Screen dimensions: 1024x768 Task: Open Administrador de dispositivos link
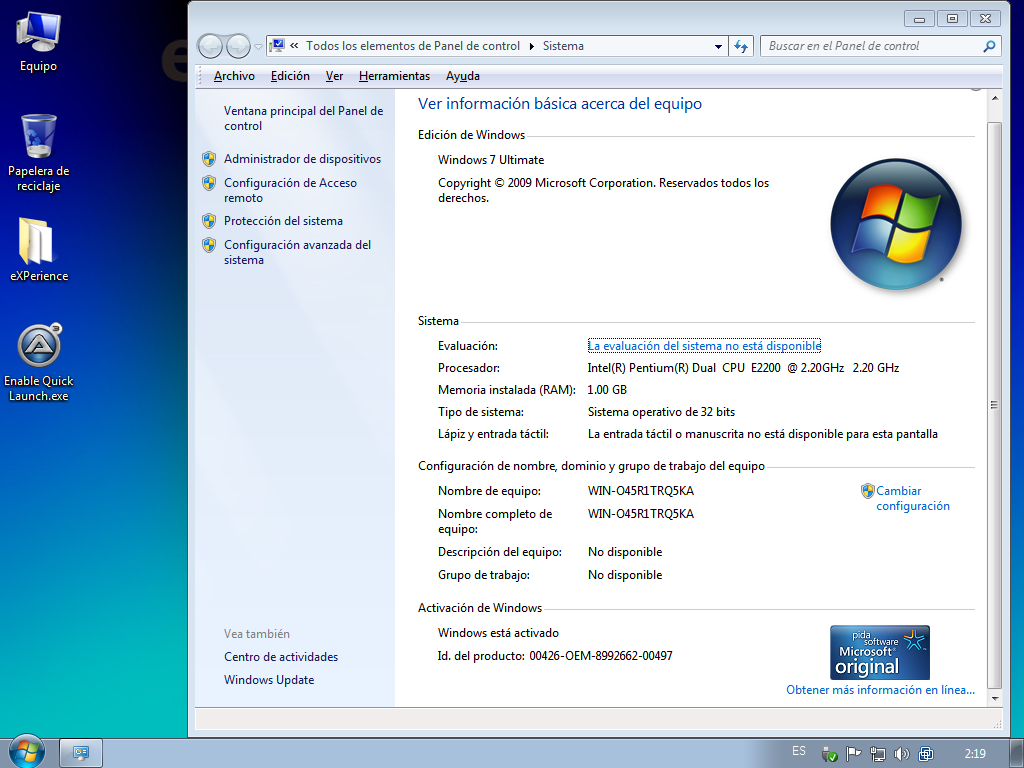[x=302, y=159]
